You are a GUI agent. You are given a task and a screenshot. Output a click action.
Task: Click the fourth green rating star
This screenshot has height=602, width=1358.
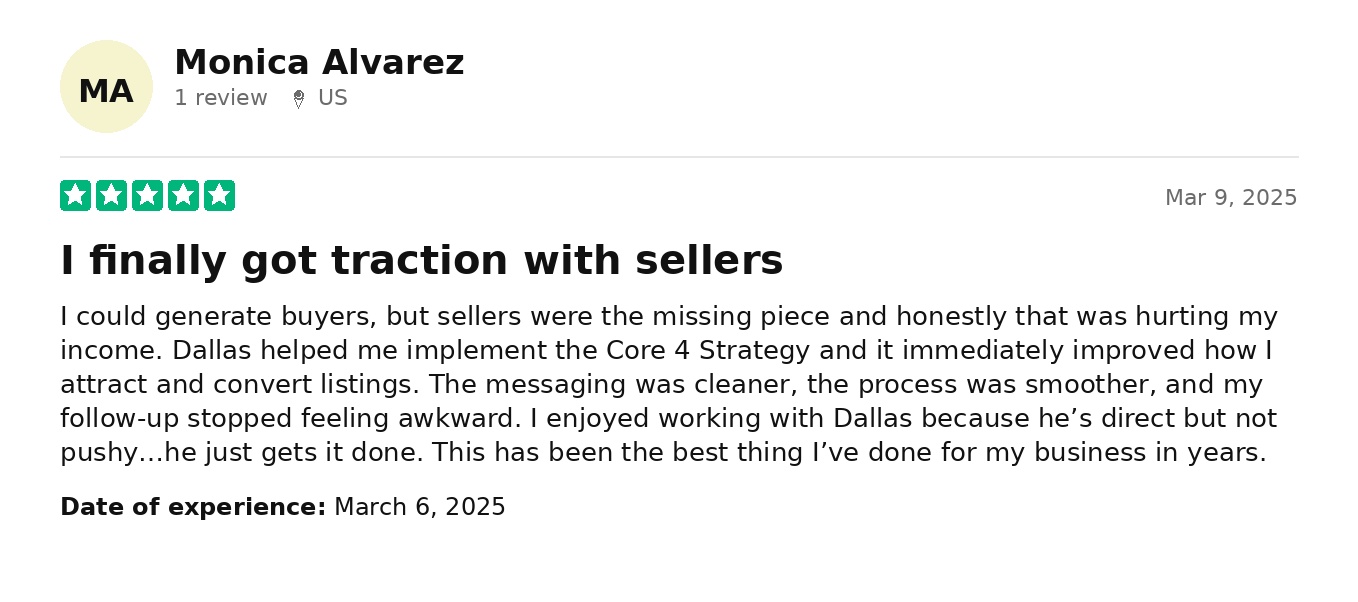pos(183,196)
